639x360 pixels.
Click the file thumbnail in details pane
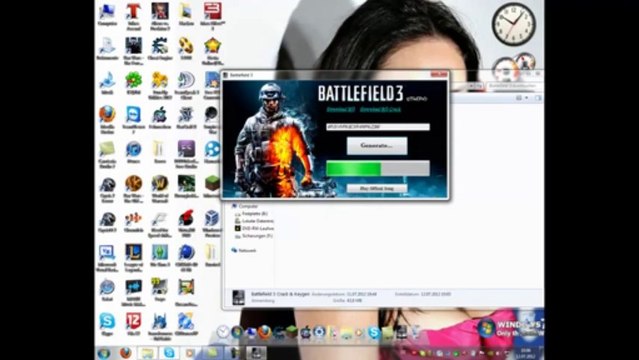(x=238, y=297)
